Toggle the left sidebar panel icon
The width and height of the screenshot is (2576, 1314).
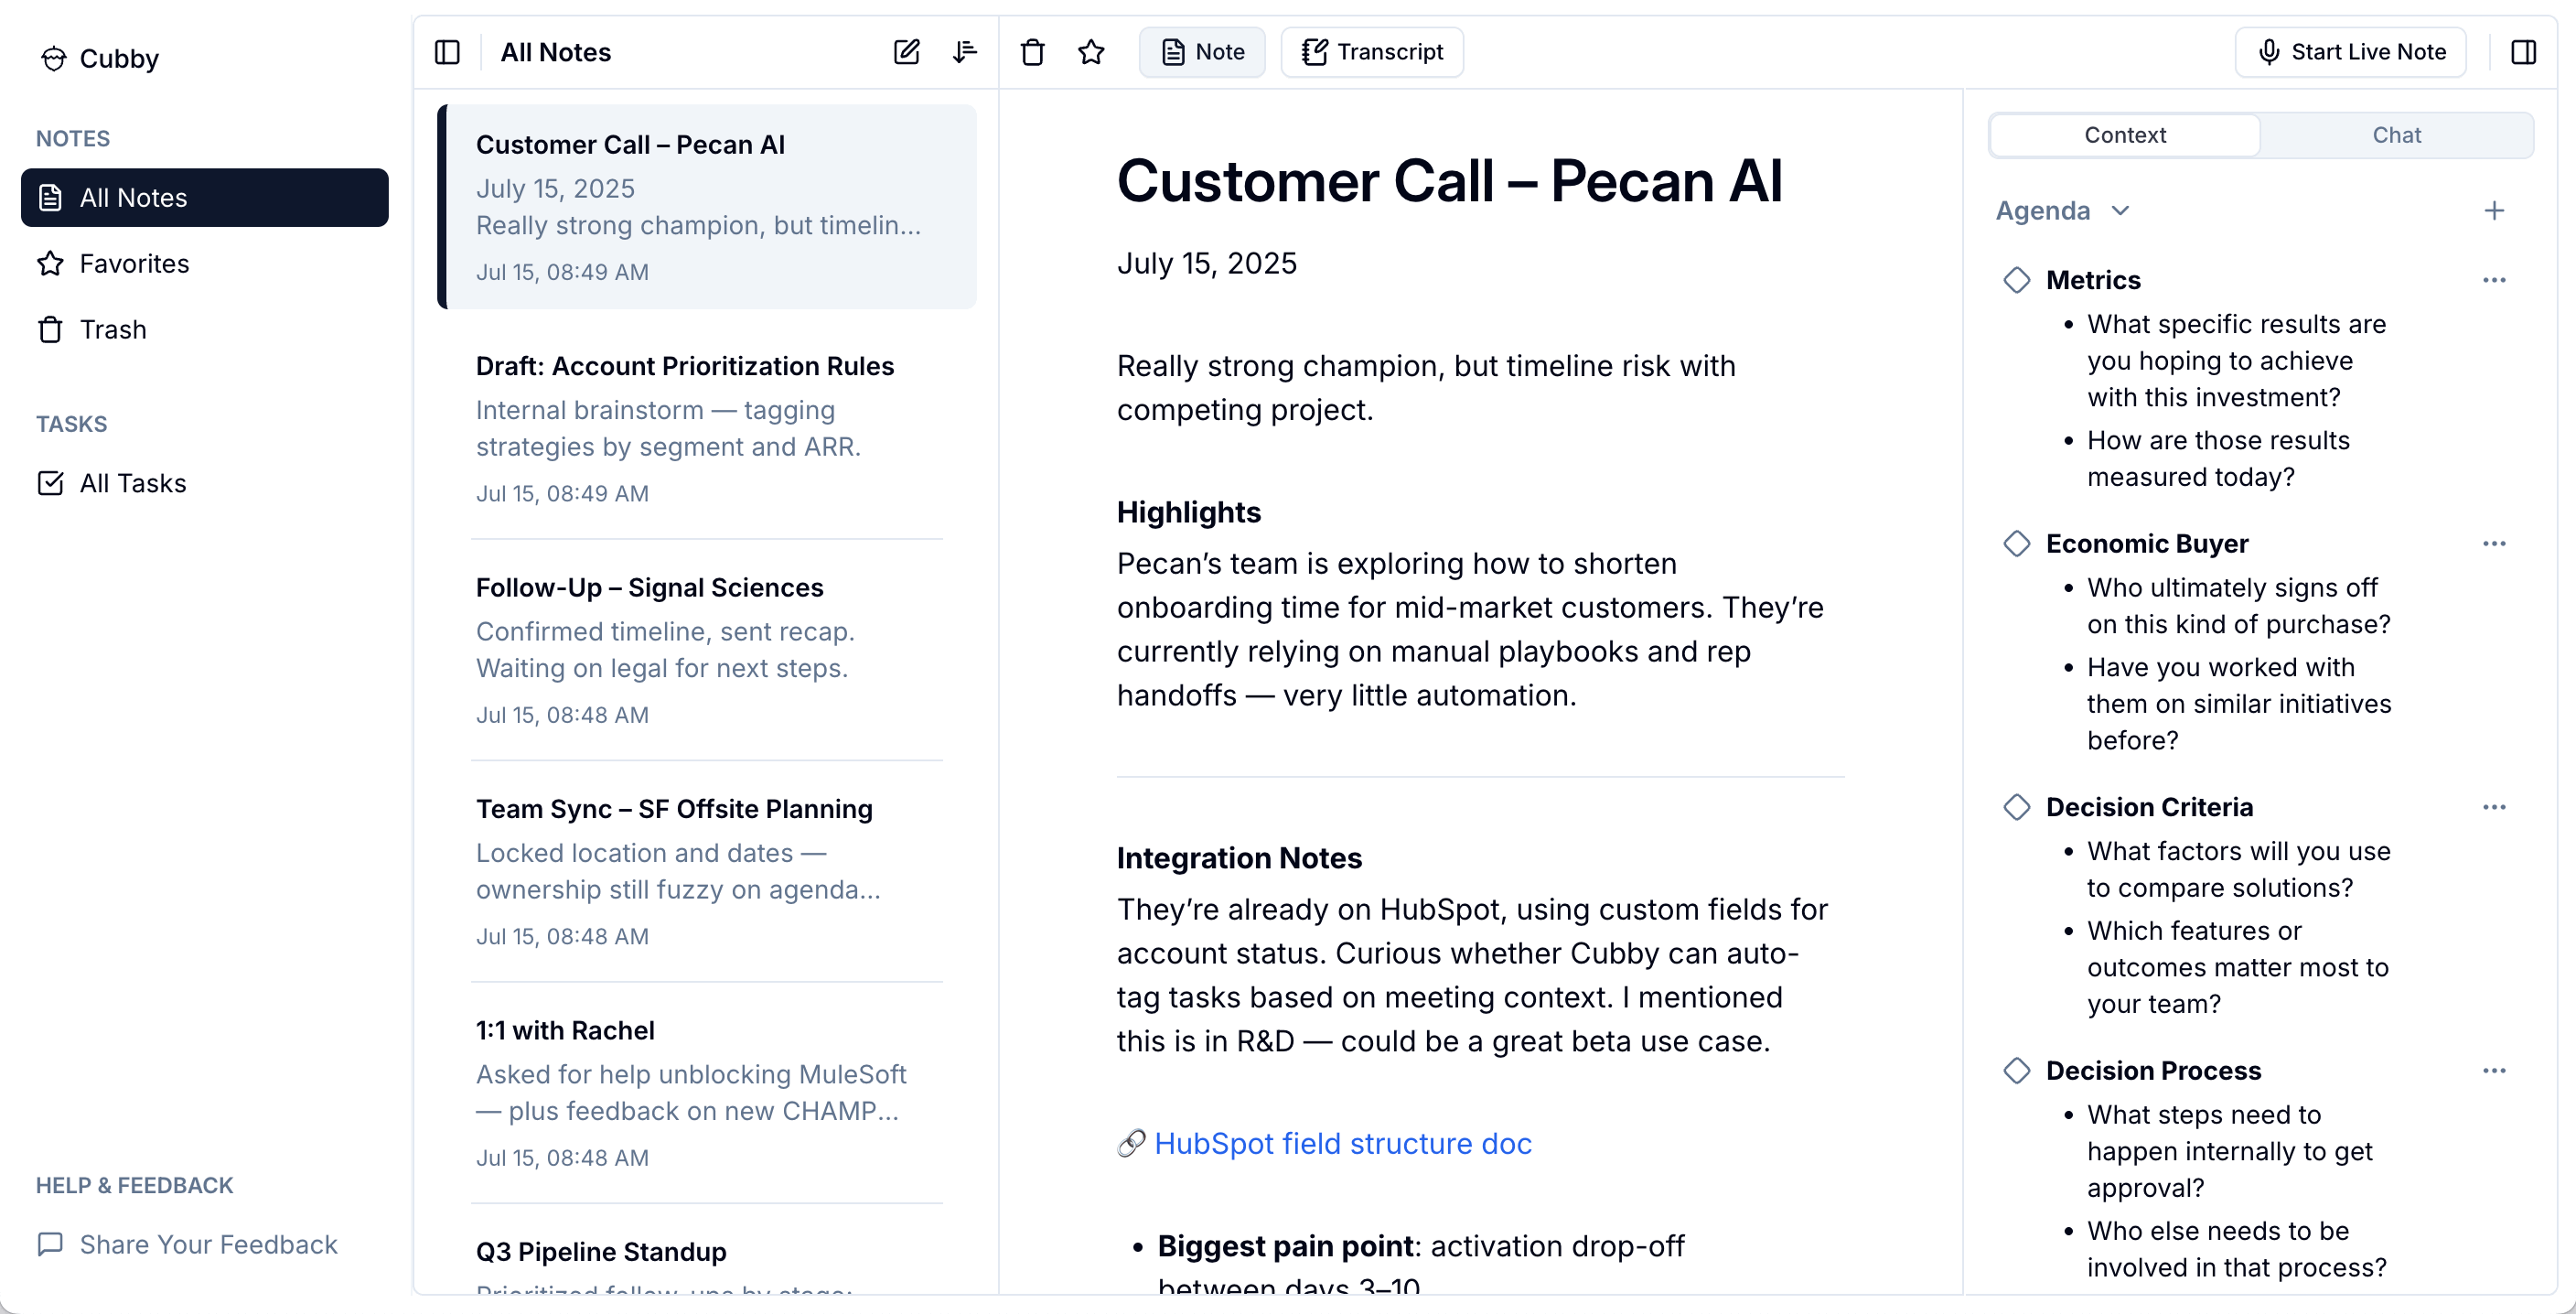pos(447,52)
